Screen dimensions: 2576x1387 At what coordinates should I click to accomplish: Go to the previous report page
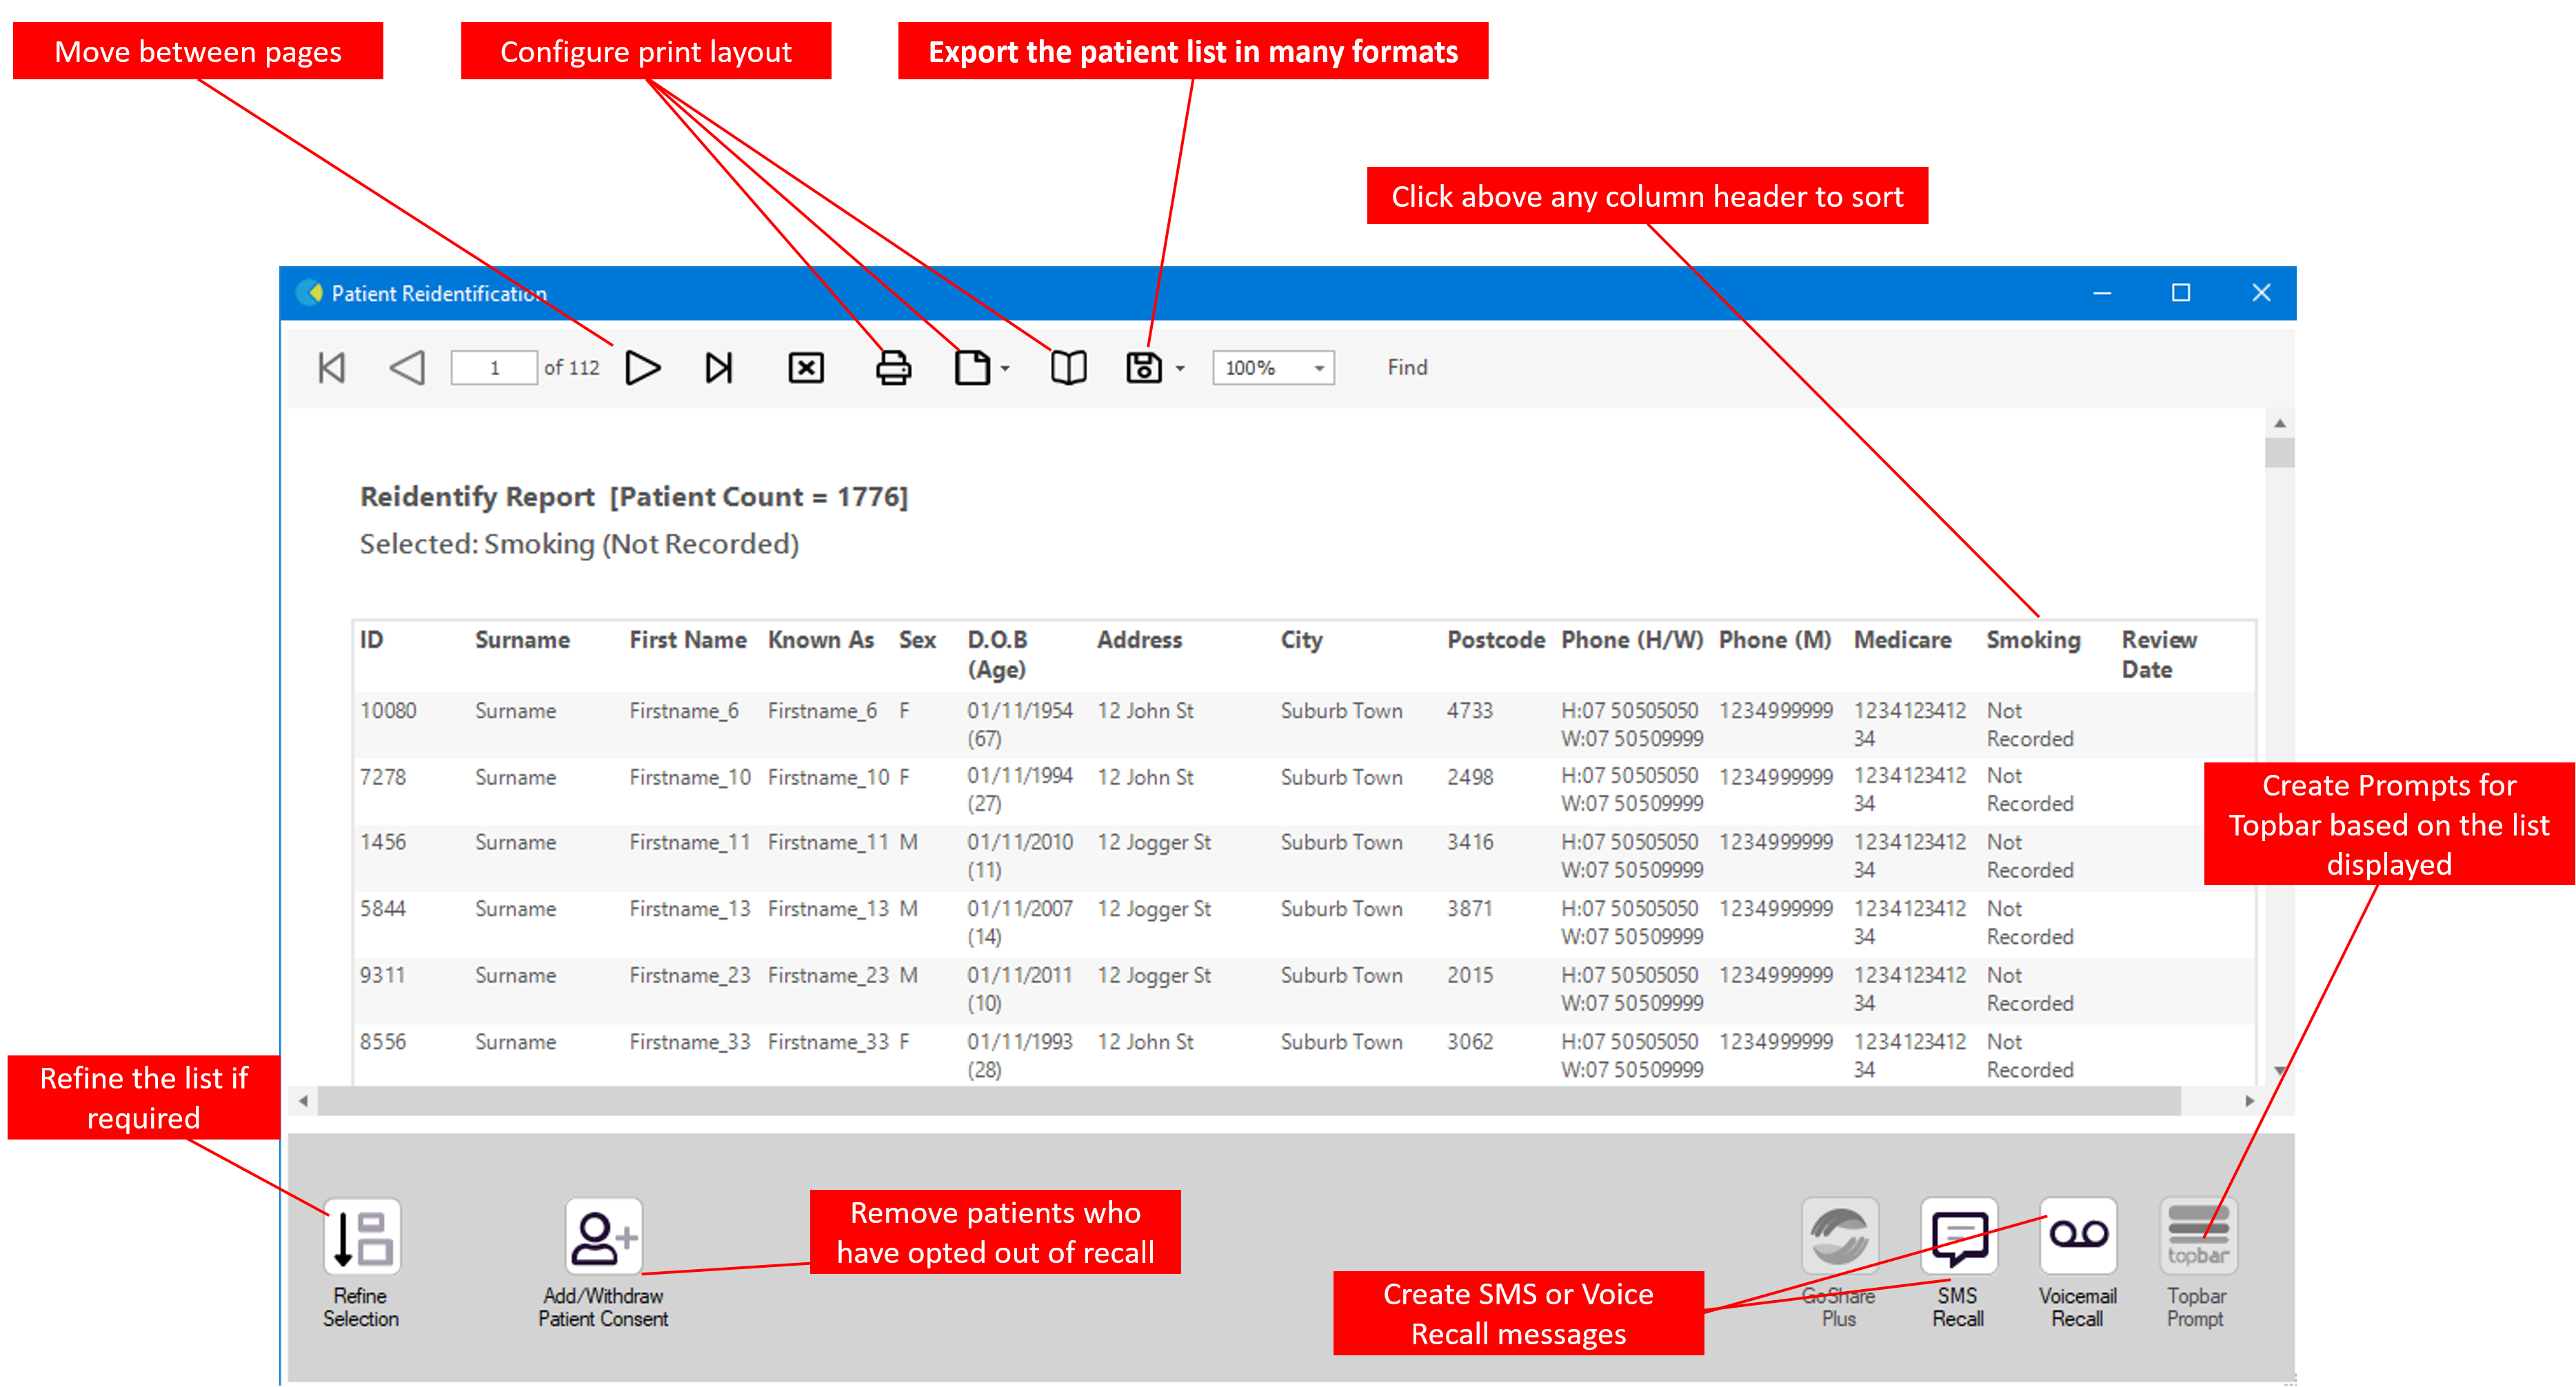pos(407,368)
